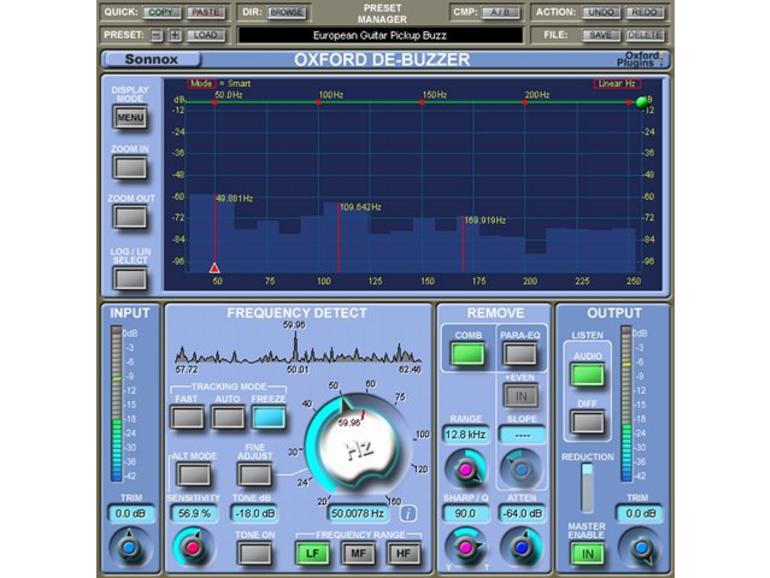Click the Reduction meter bar

(x=587, y=488)
